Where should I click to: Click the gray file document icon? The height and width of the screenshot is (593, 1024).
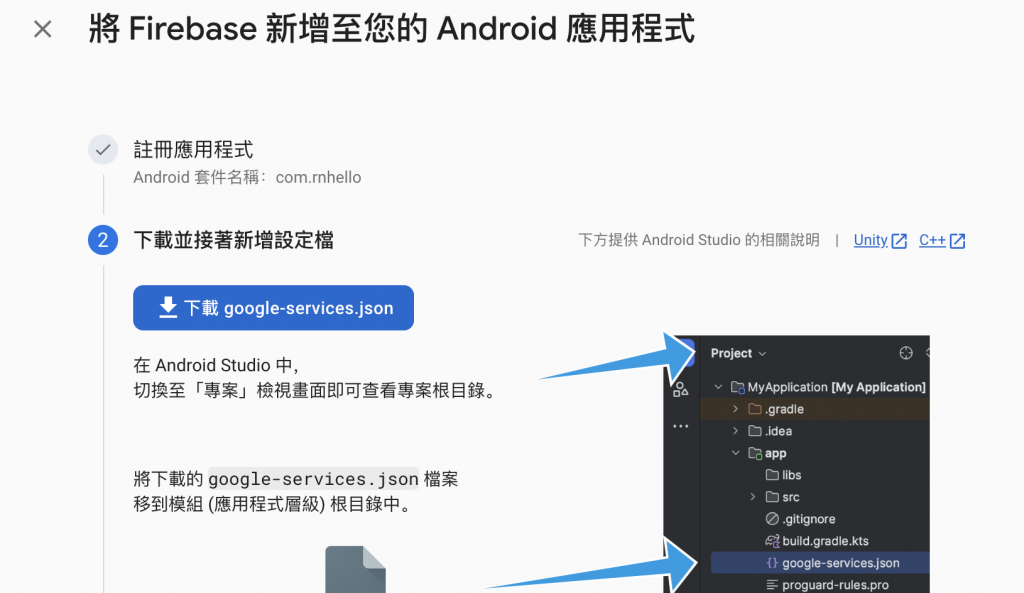[x=355, y=569]
